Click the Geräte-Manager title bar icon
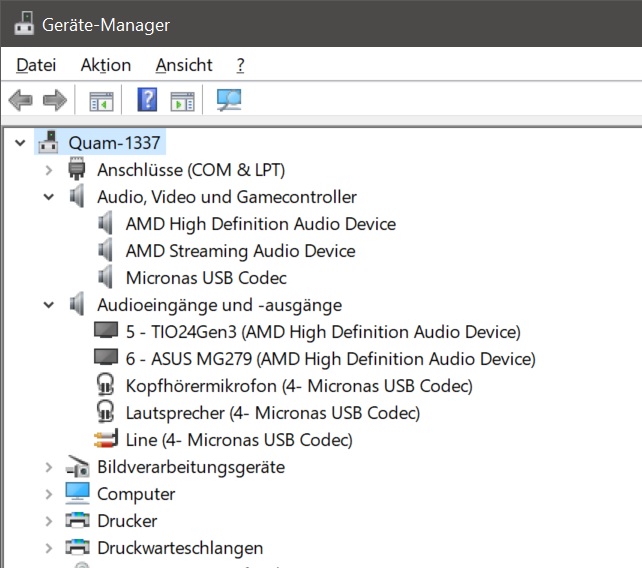 click(24, 24)
